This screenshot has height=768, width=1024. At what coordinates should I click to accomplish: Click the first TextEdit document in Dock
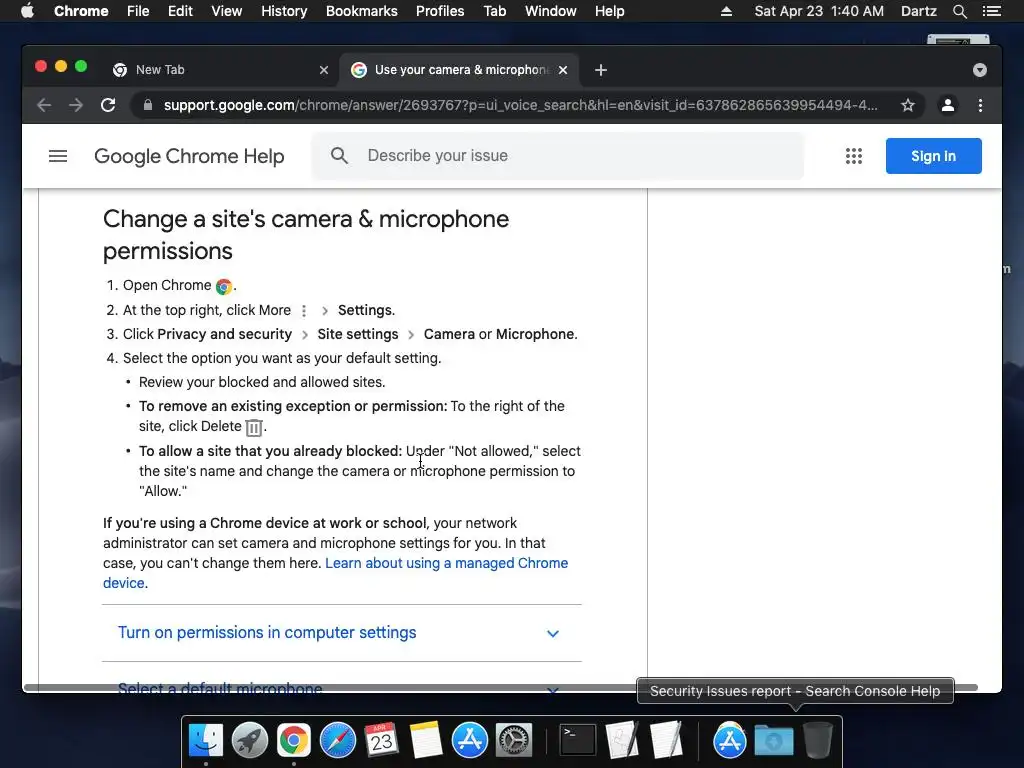[622, 741]
